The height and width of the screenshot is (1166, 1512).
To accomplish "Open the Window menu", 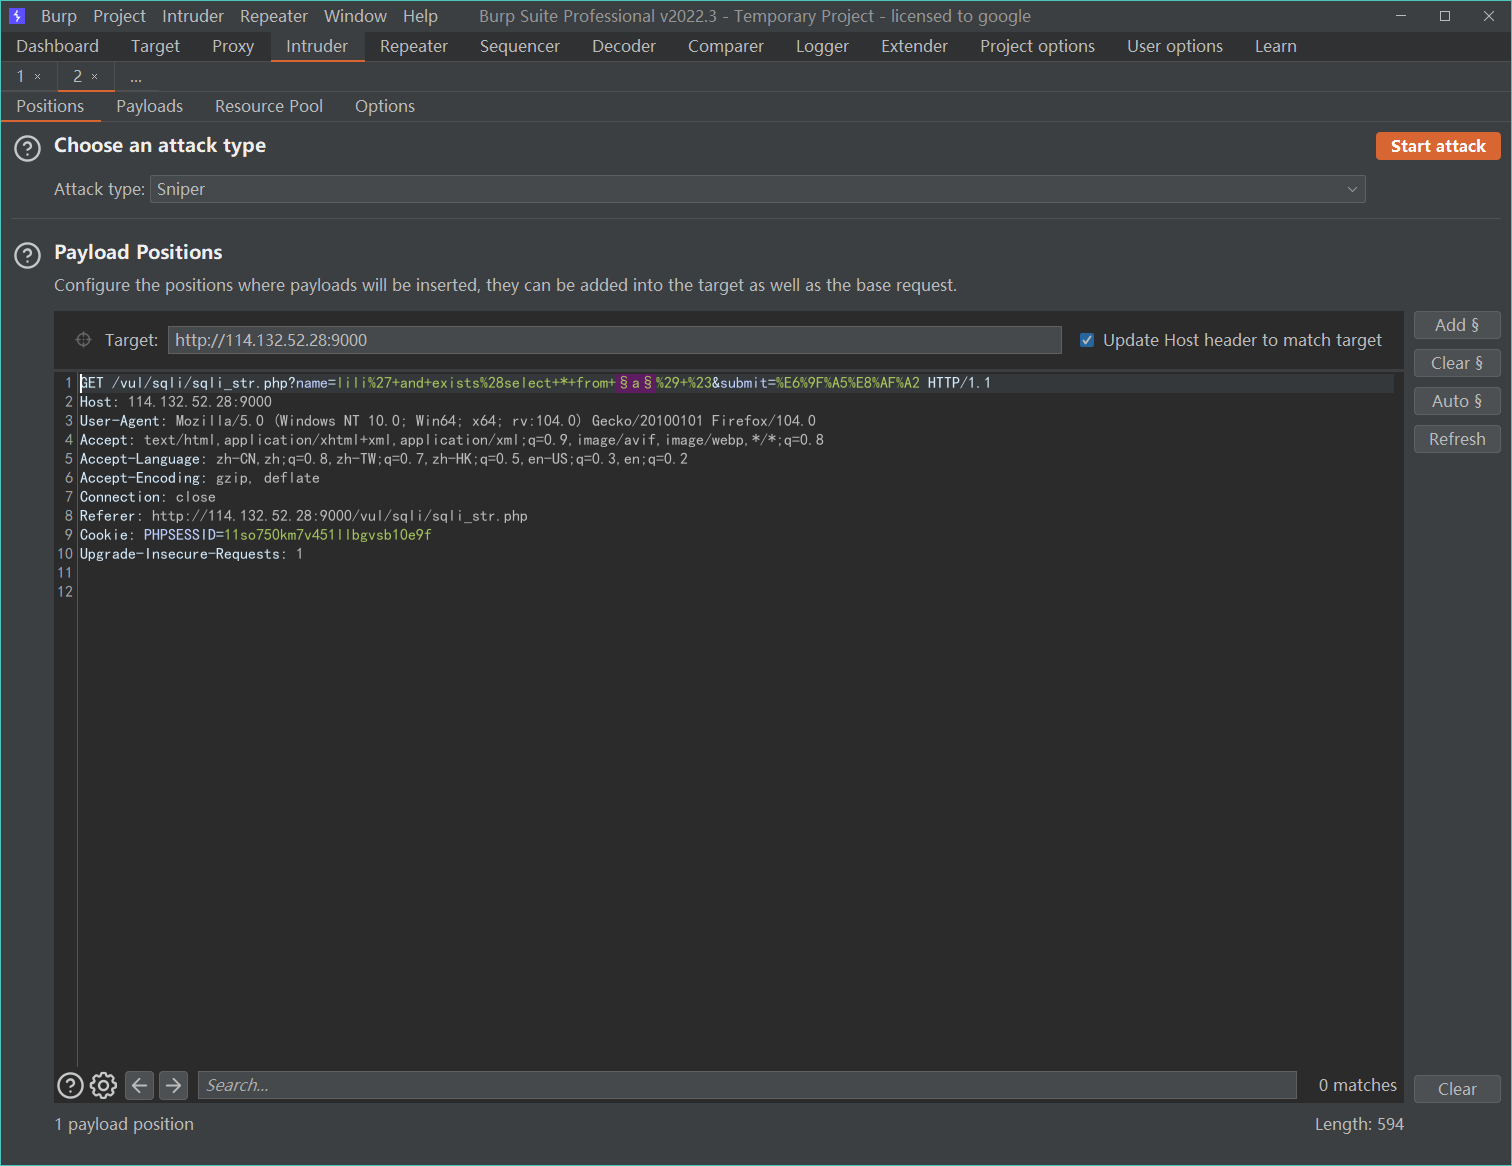I will point(355,16).
